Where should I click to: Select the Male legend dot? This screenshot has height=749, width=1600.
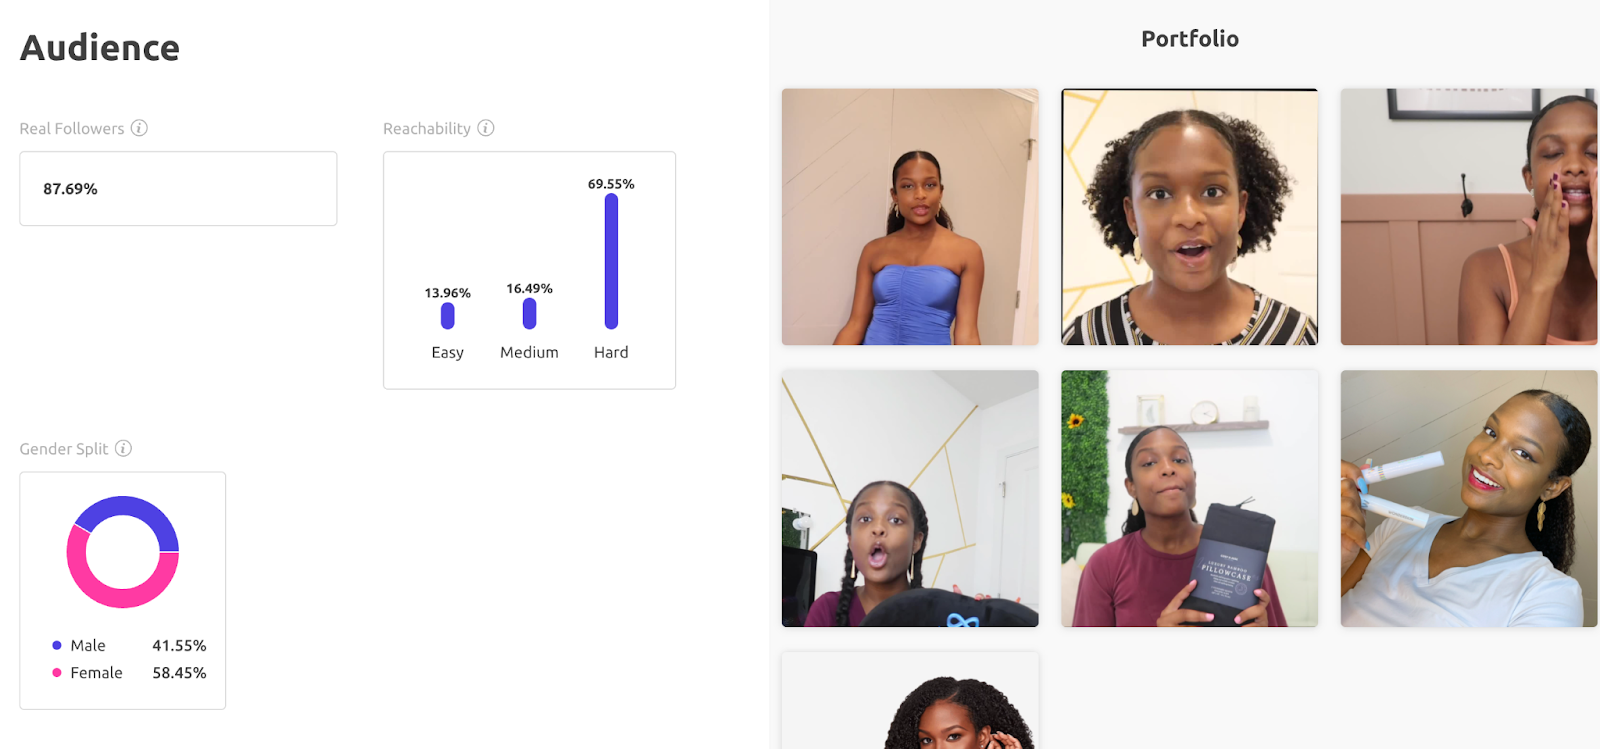coord(57,646)
